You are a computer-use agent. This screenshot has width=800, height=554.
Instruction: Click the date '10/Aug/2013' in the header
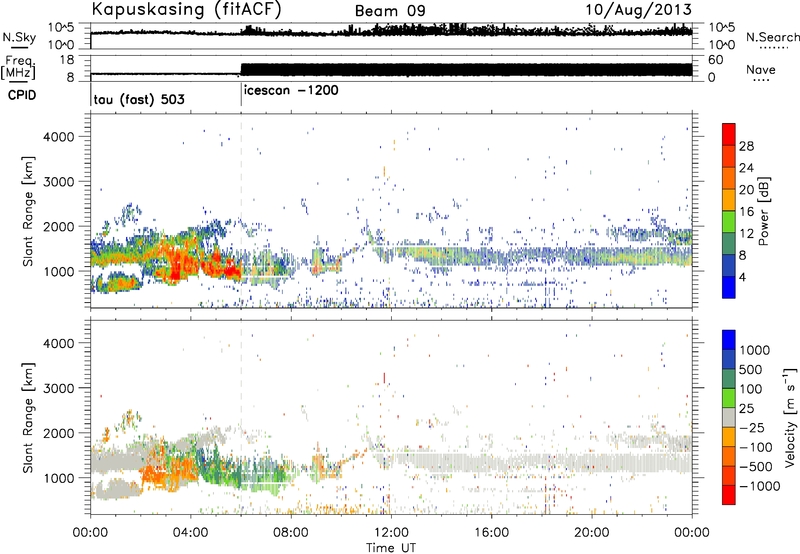[x=638, y=10]
